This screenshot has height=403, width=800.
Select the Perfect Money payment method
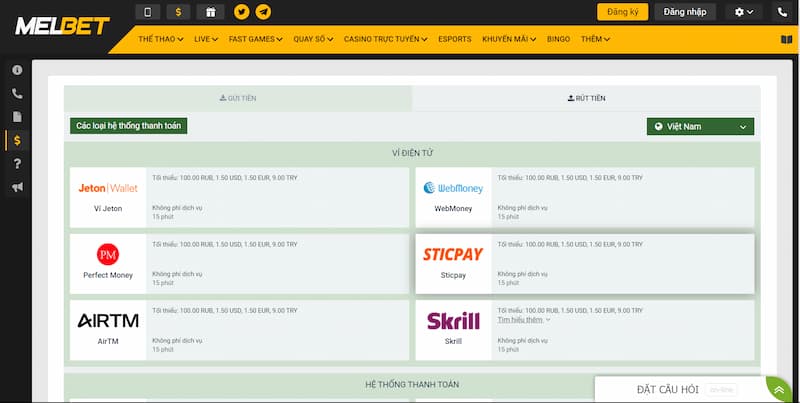pos(108,262)
